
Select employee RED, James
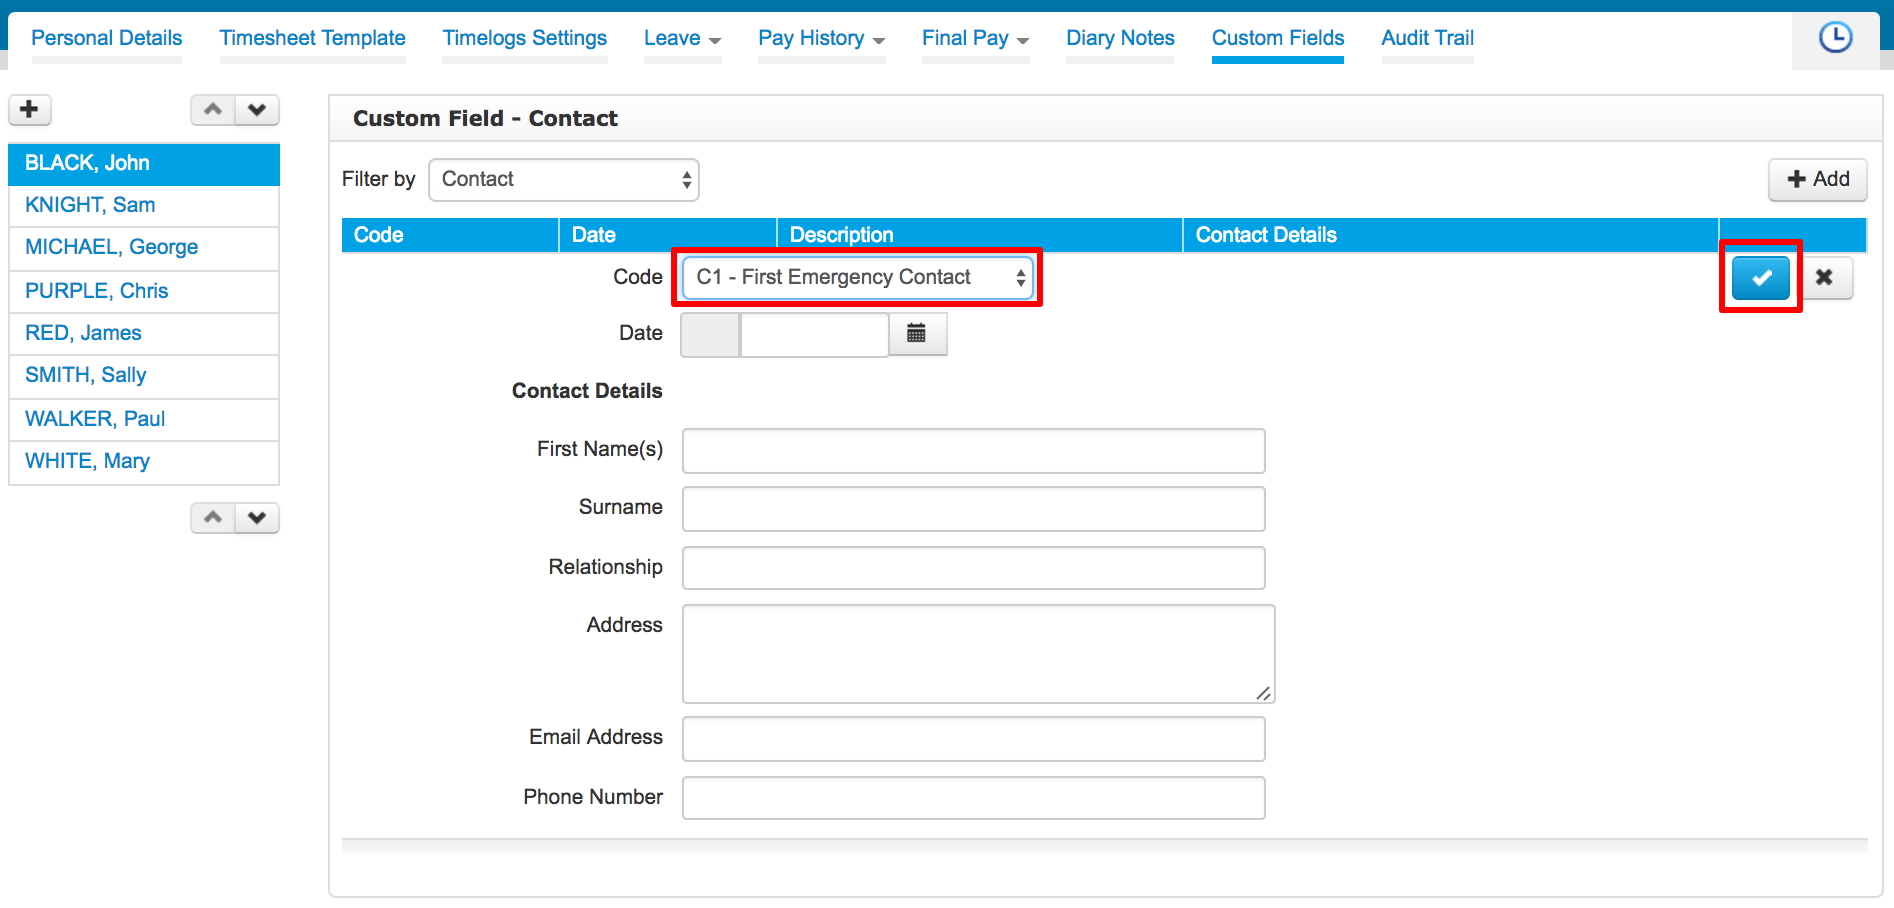coord(144,333)
